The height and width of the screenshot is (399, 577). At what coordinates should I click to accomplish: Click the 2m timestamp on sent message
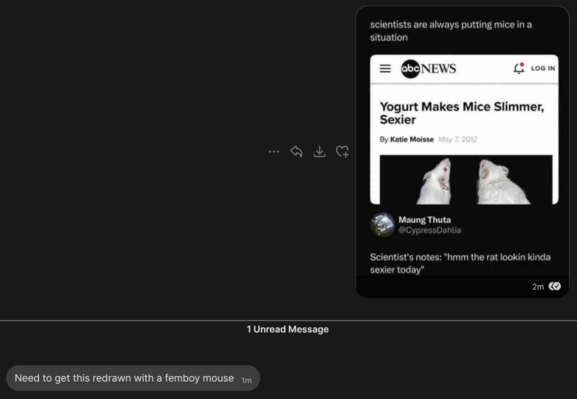[x=538, y=287]
